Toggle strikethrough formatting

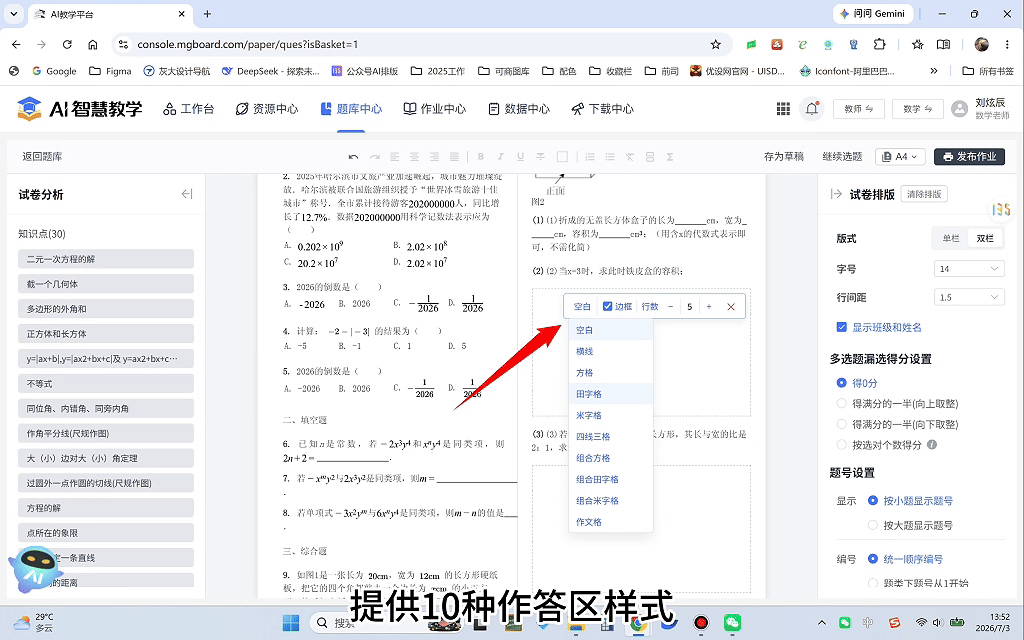point(541,157)
